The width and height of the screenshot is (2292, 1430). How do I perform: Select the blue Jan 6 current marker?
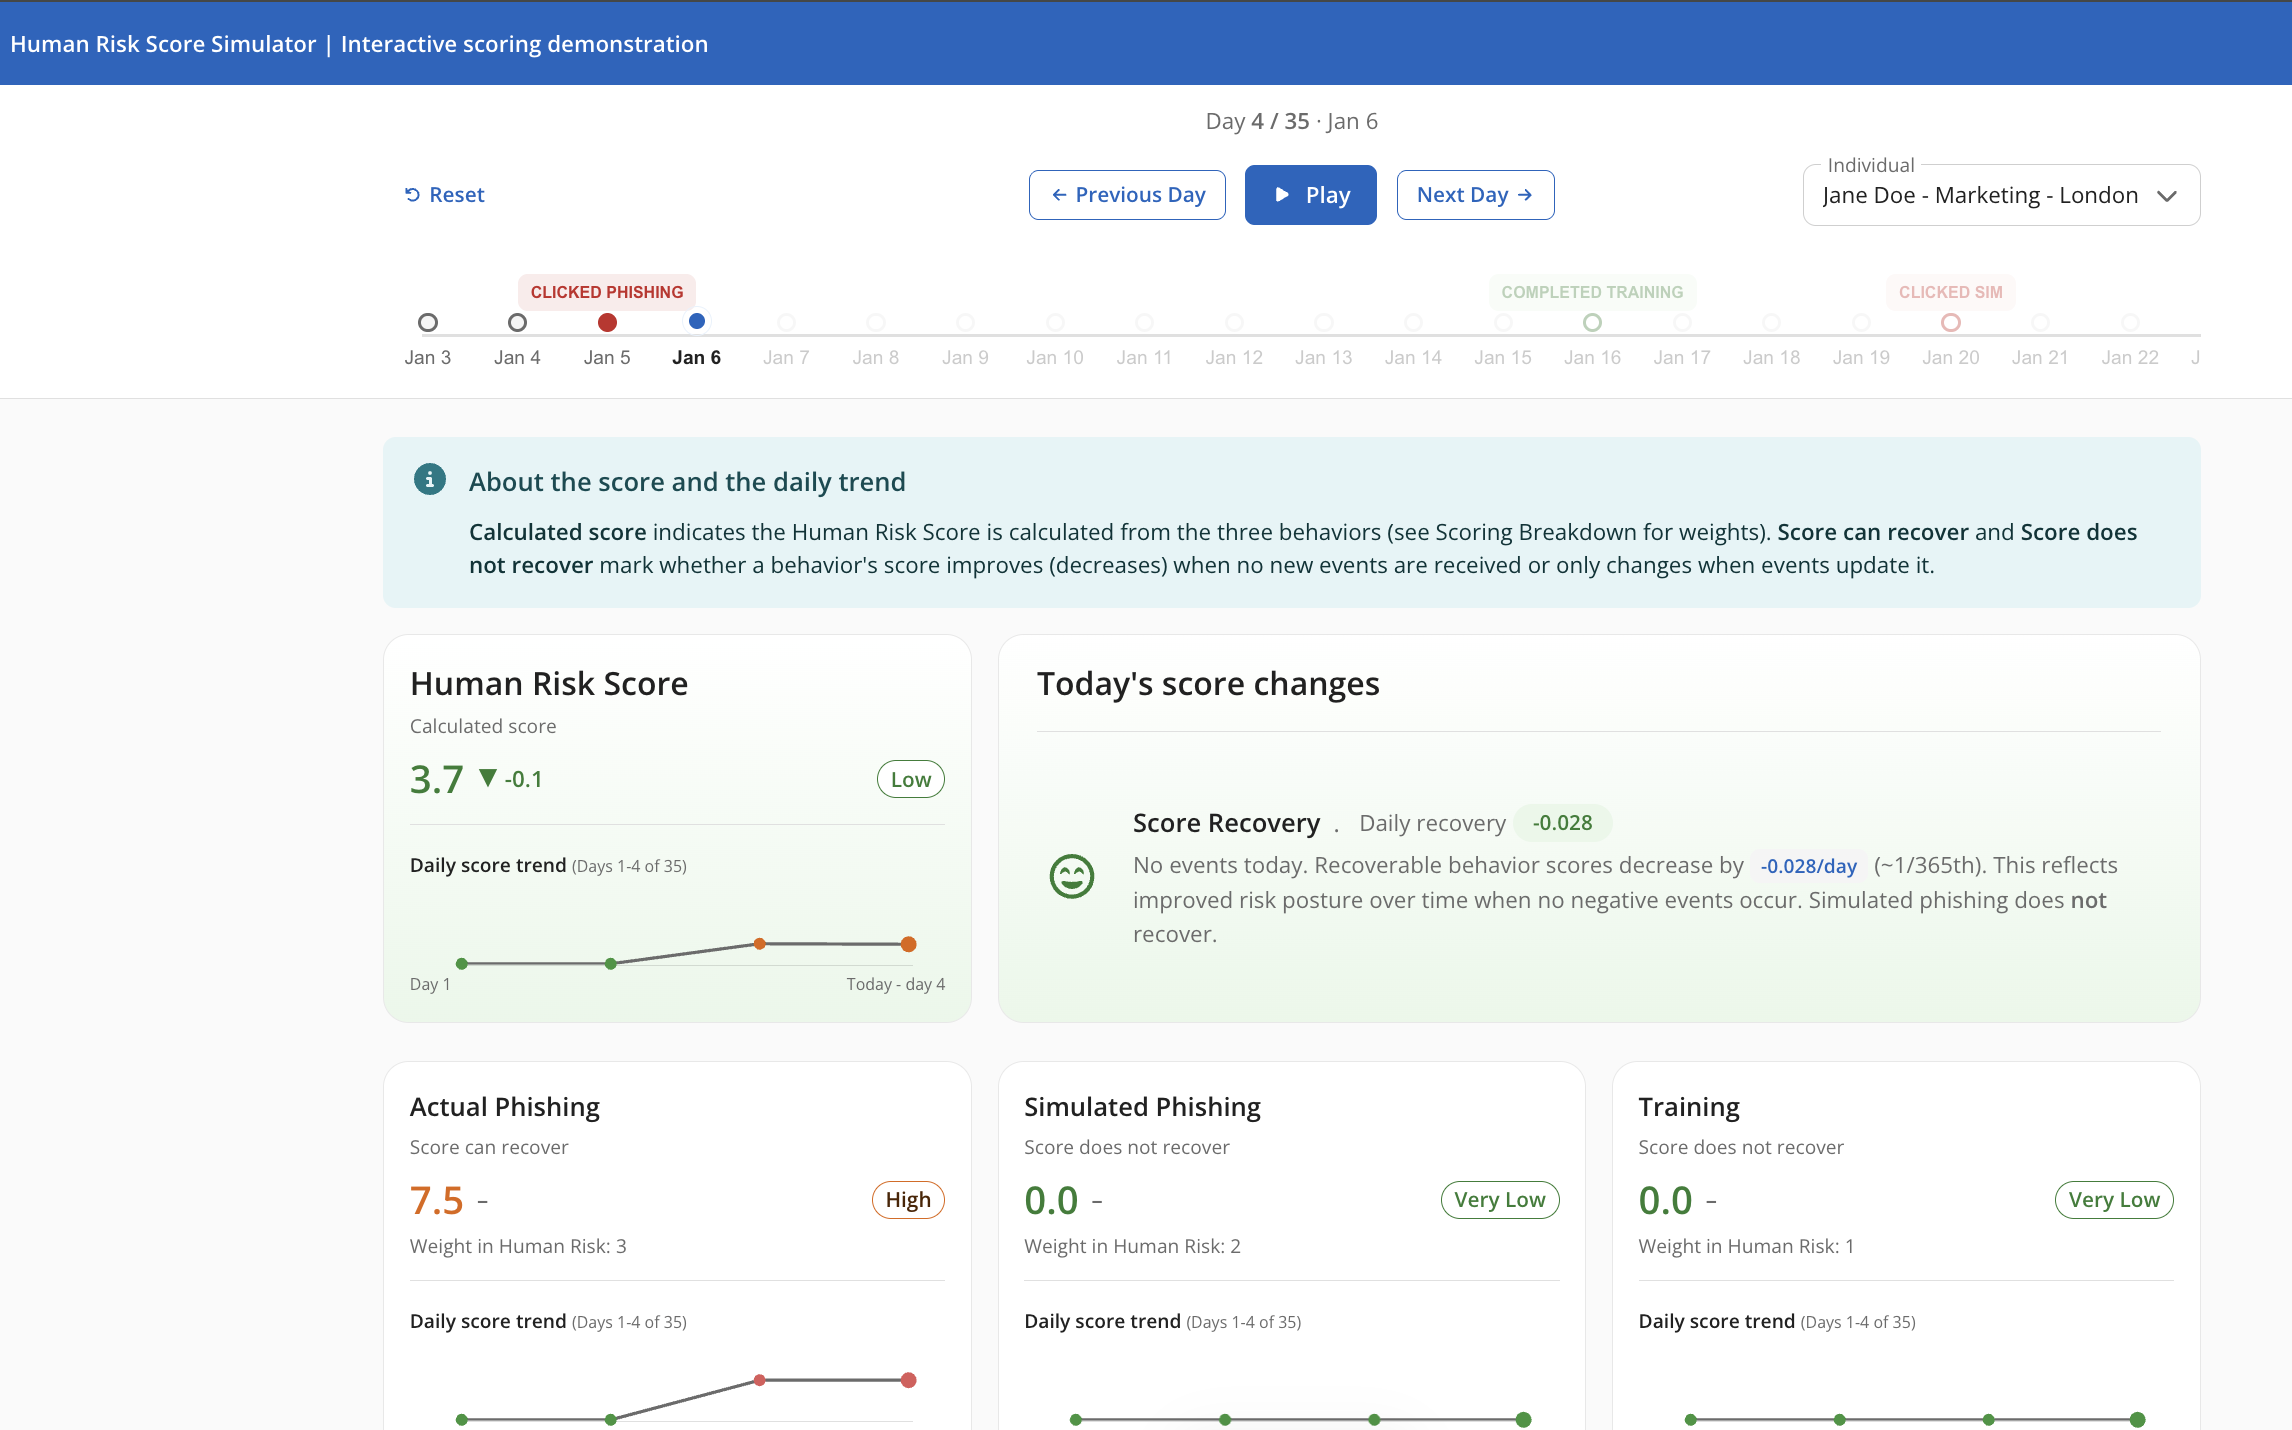(697, 321)
